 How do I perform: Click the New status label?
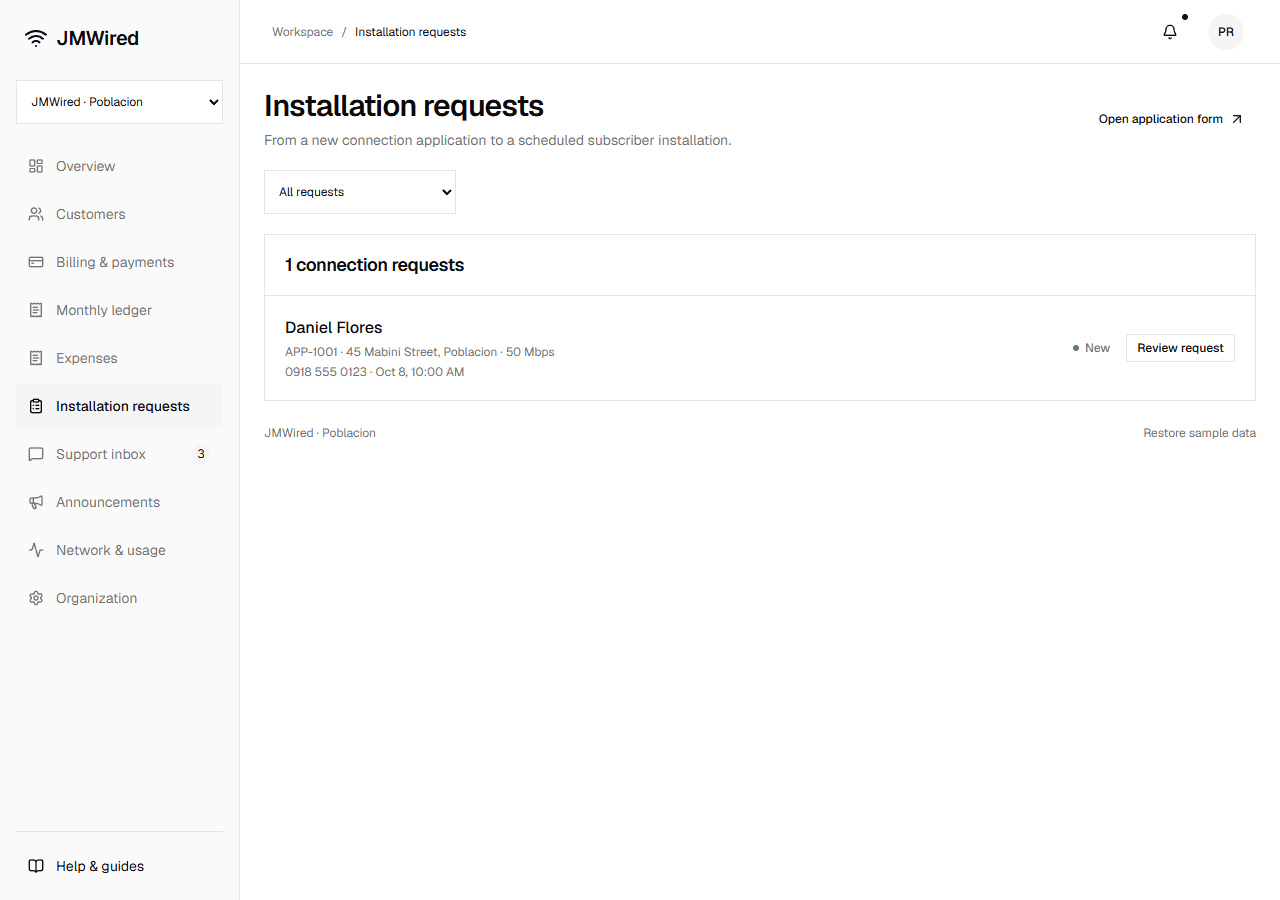(1097, 348)
